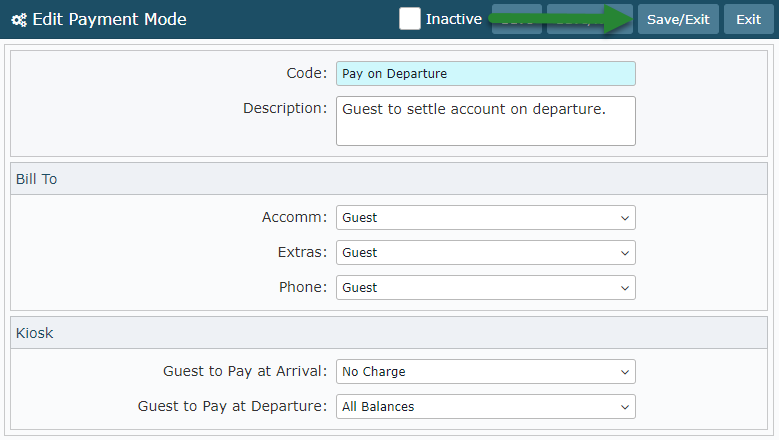Click the Code field label
The height and width of the screenshot is (440, 779).
[x=306, y=74]
